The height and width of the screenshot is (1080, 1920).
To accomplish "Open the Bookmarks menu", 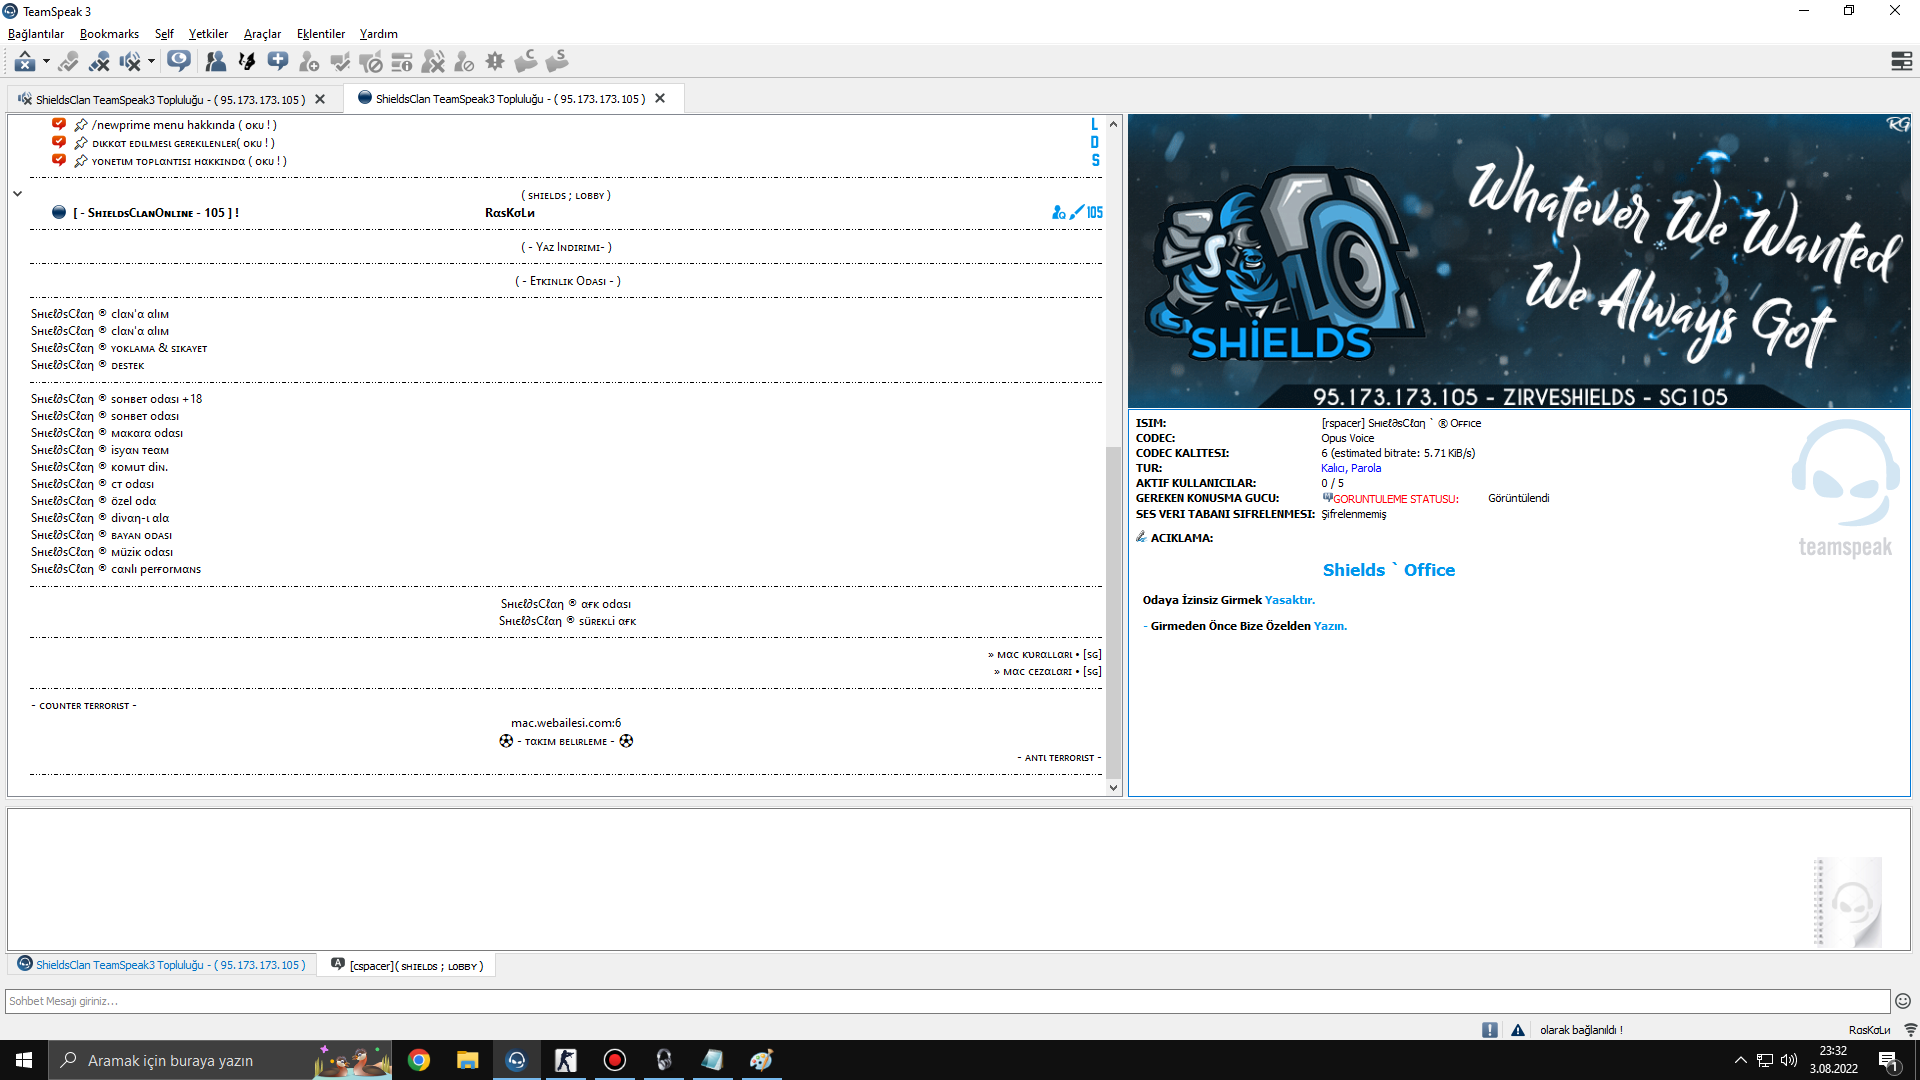I will click(109, 34).
